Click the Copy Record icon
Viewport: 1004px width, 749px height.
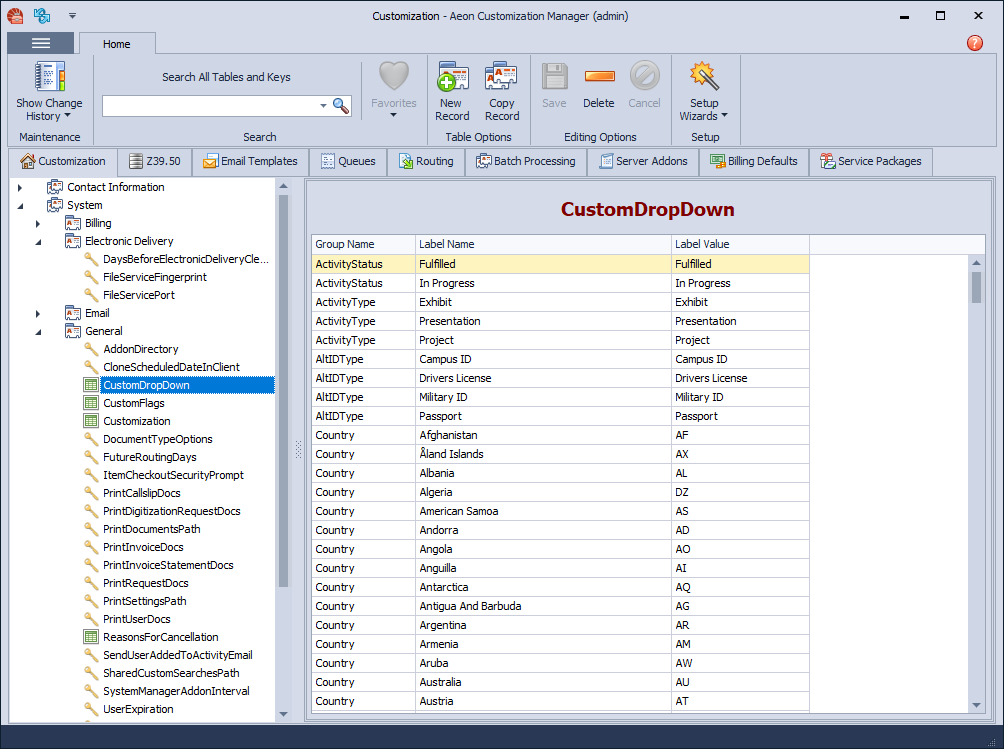tap(501, 78)
